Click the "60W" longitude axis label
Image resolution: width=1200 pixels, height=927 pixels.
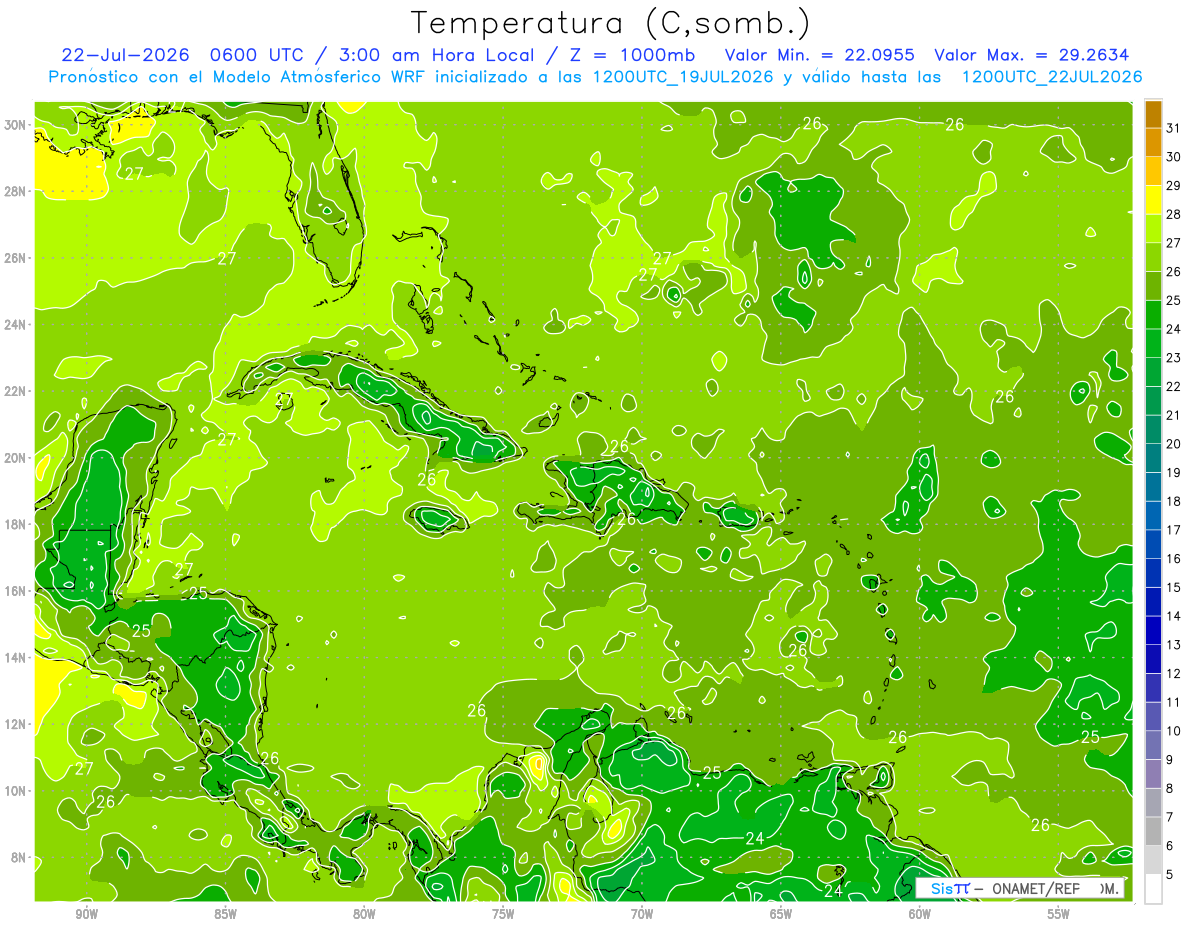tap(920, 915)
